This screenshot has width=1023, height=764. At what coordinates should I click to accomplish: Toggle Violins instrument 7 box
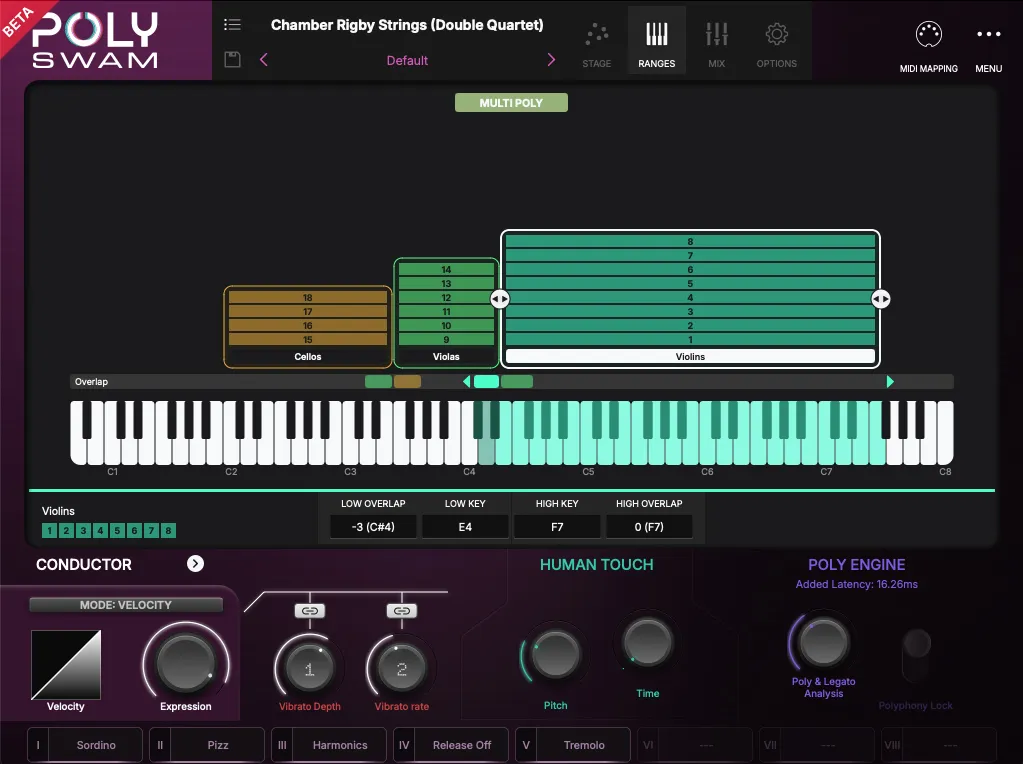pos(151,530)
